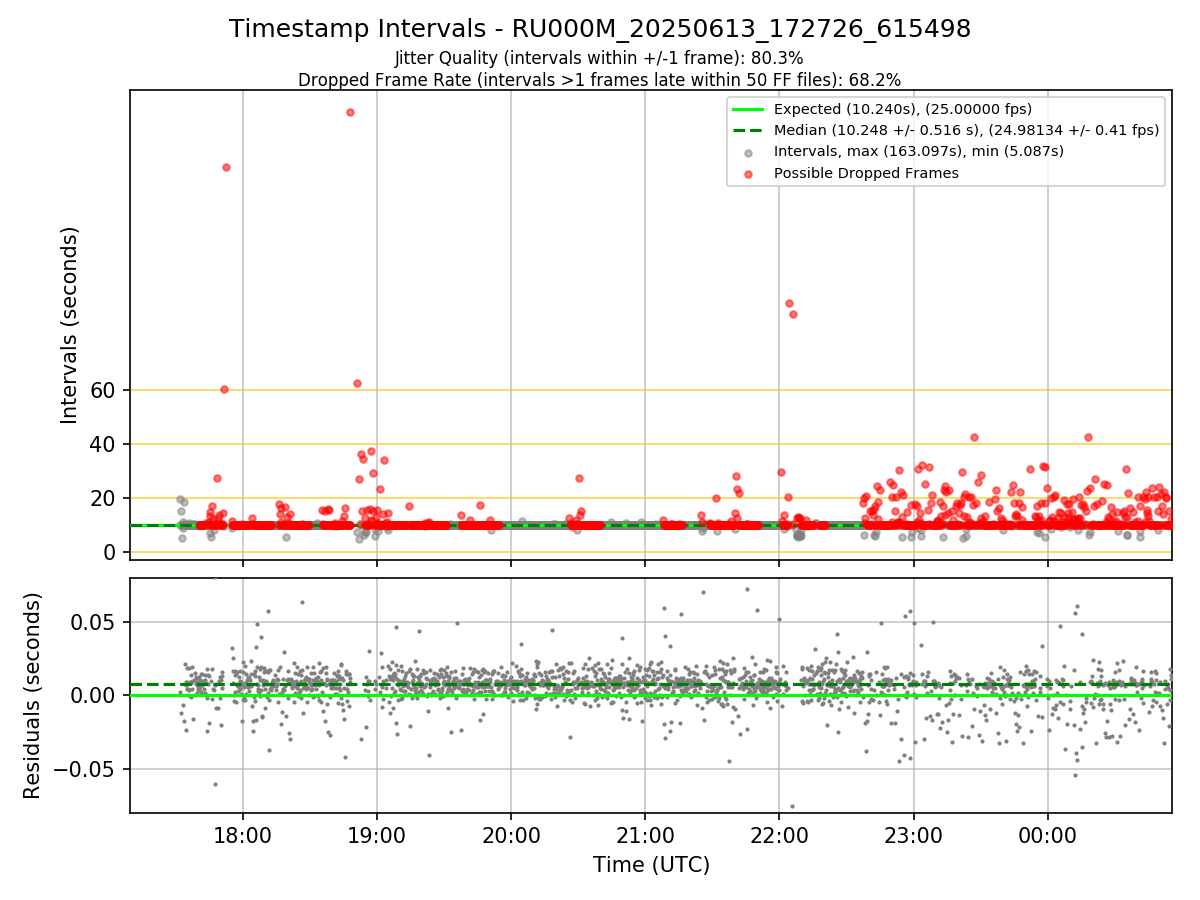Click the Dropped Frame Rate 68.2% subtitle
Viewport: 1200px width, 900px height.
coord(599,79)
